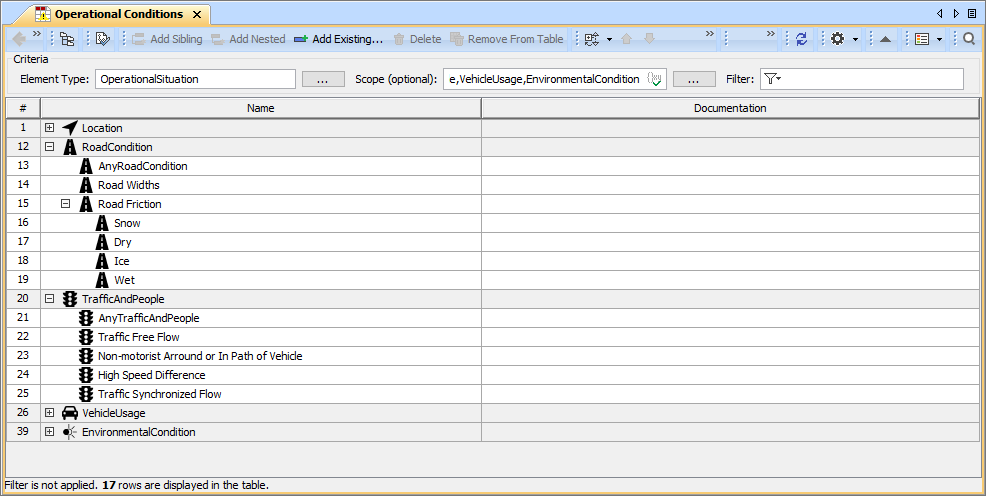Click the move down arrow icon
Screen dimensions: 986x496
coord(650,39)
